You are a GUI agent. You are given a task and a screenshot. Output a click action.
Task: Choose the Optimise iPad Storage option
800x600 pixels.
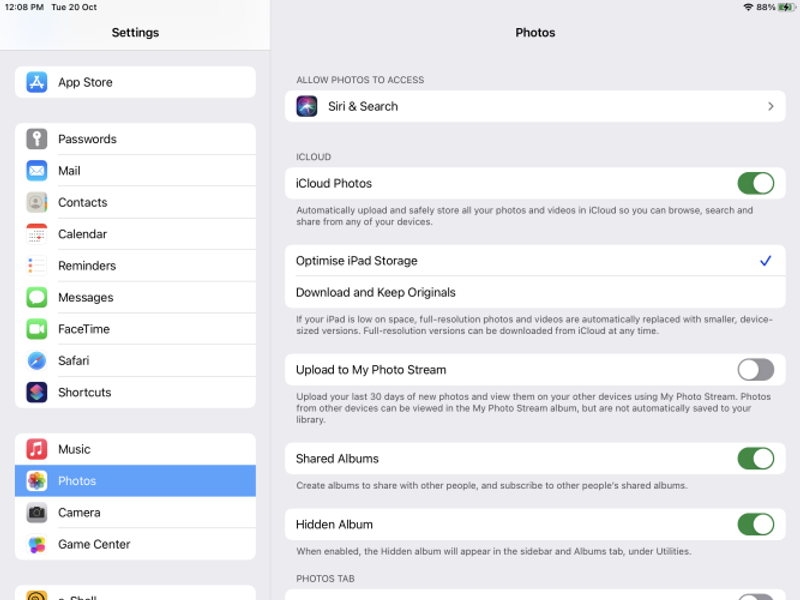[x=357, y=261]
